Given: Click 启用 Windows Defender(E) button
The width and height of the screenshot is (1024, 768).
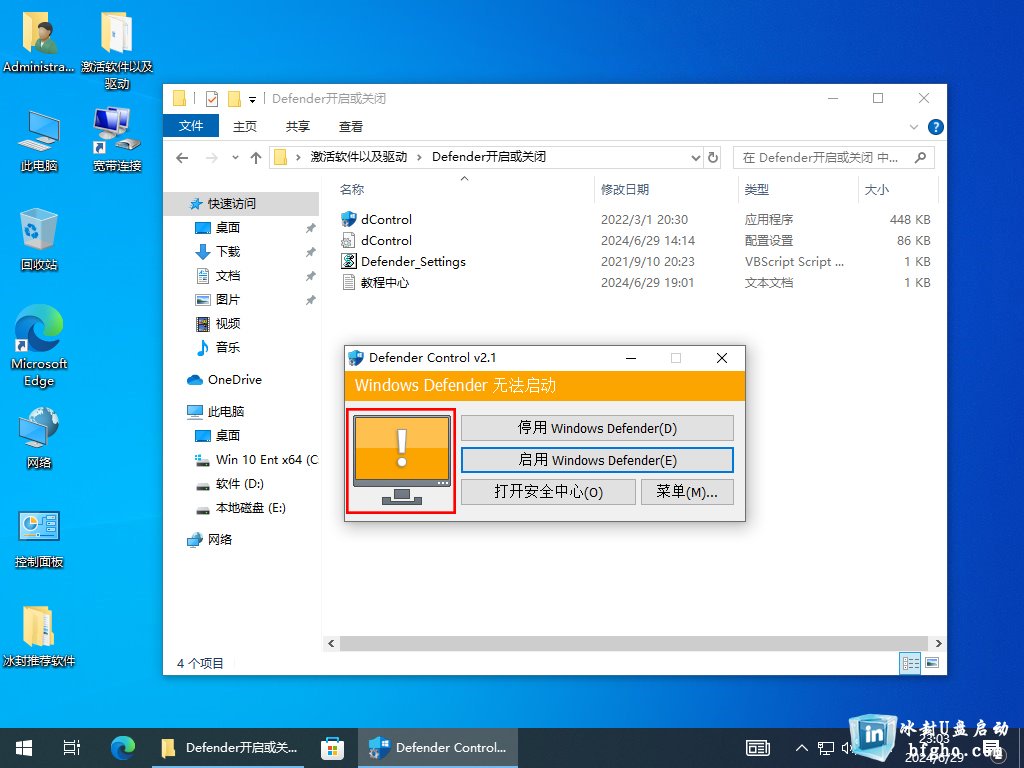Looking at the screenshot, I should pos(597,460).
